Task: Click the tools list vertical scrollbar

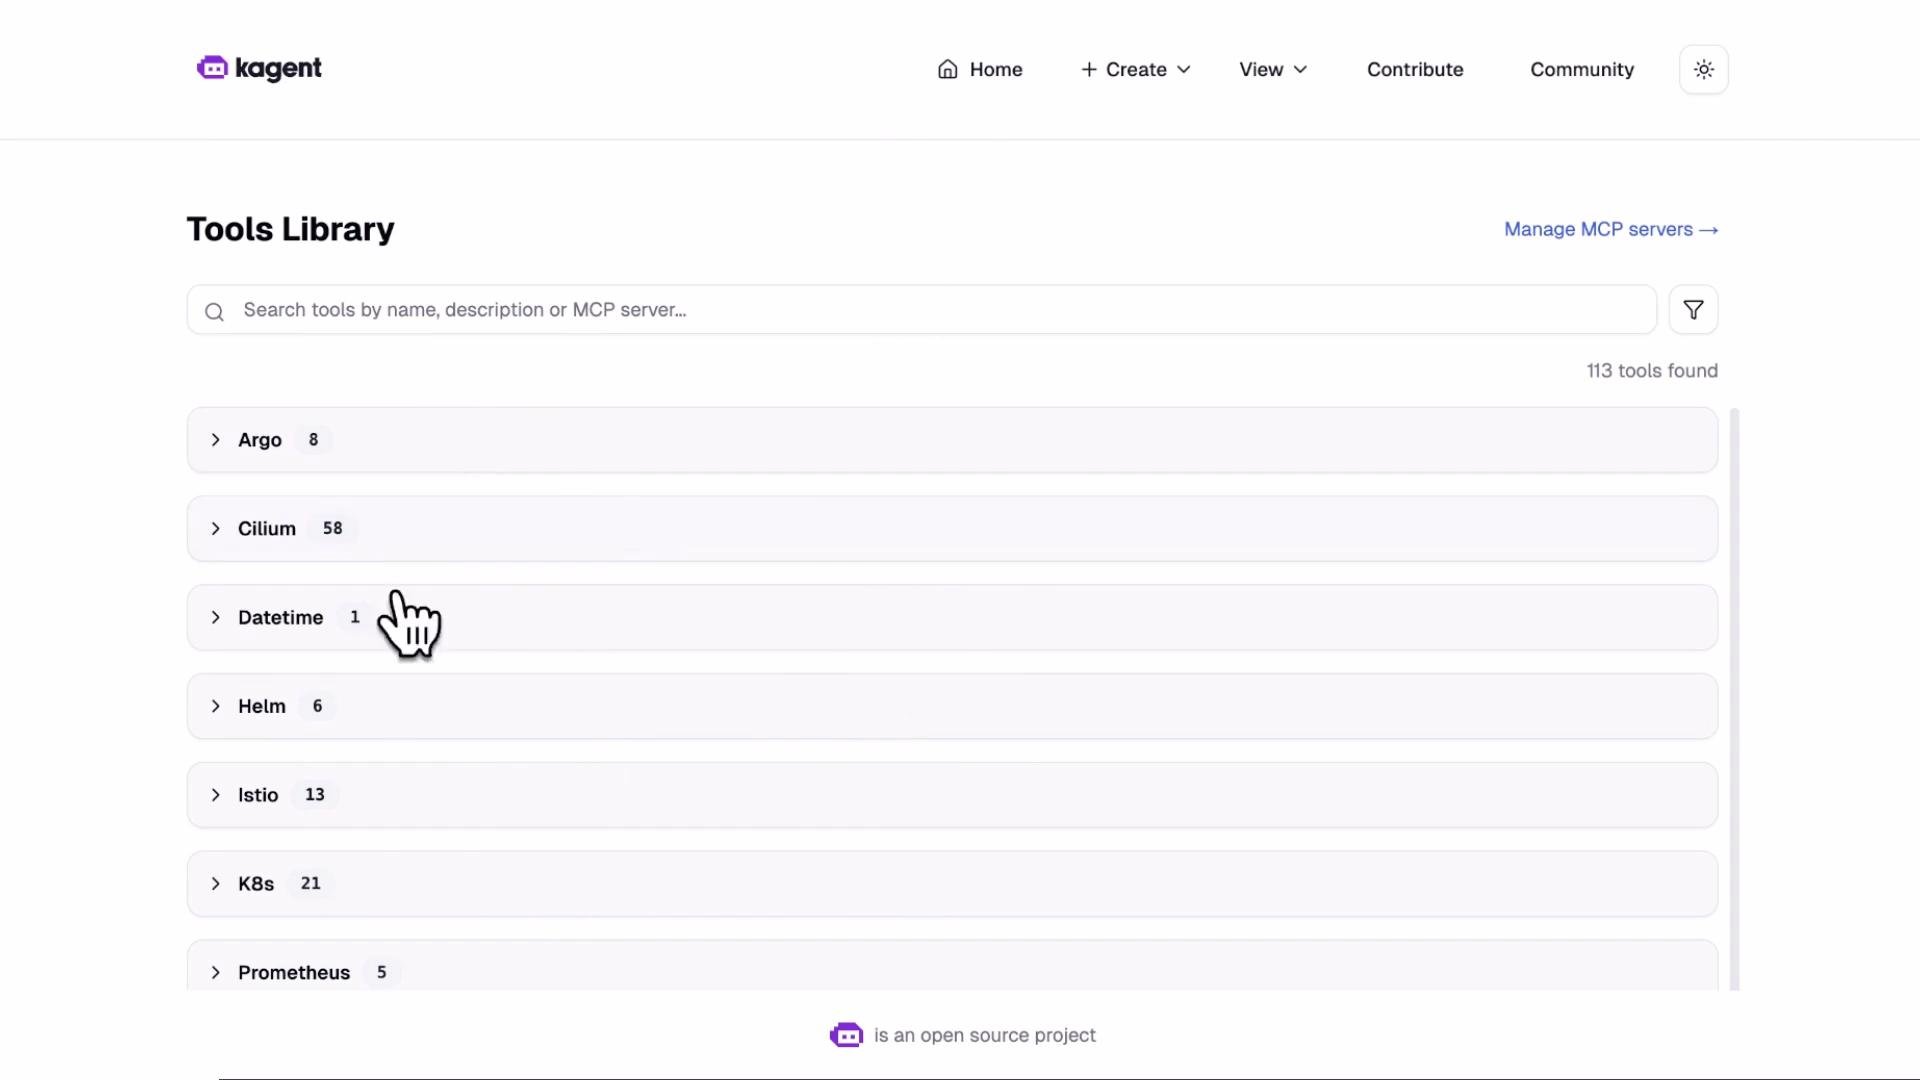Action: click(x=1734, y=699)
